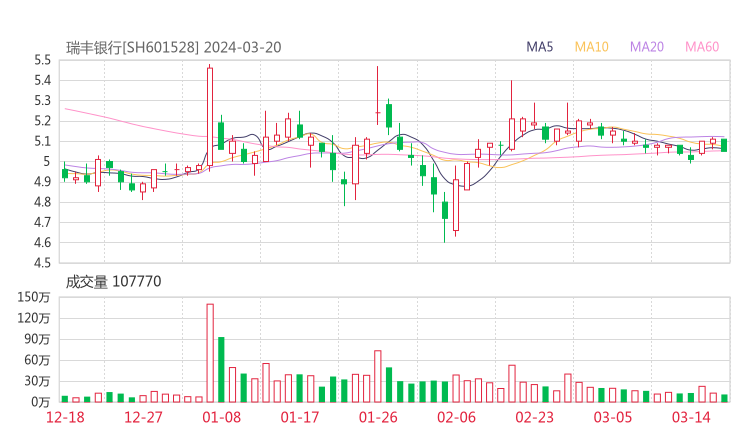This screenshot has width=740, height=440.
Task: Click the tallest red volume bar
Action: pyautogui.click(x=210, y=352)
